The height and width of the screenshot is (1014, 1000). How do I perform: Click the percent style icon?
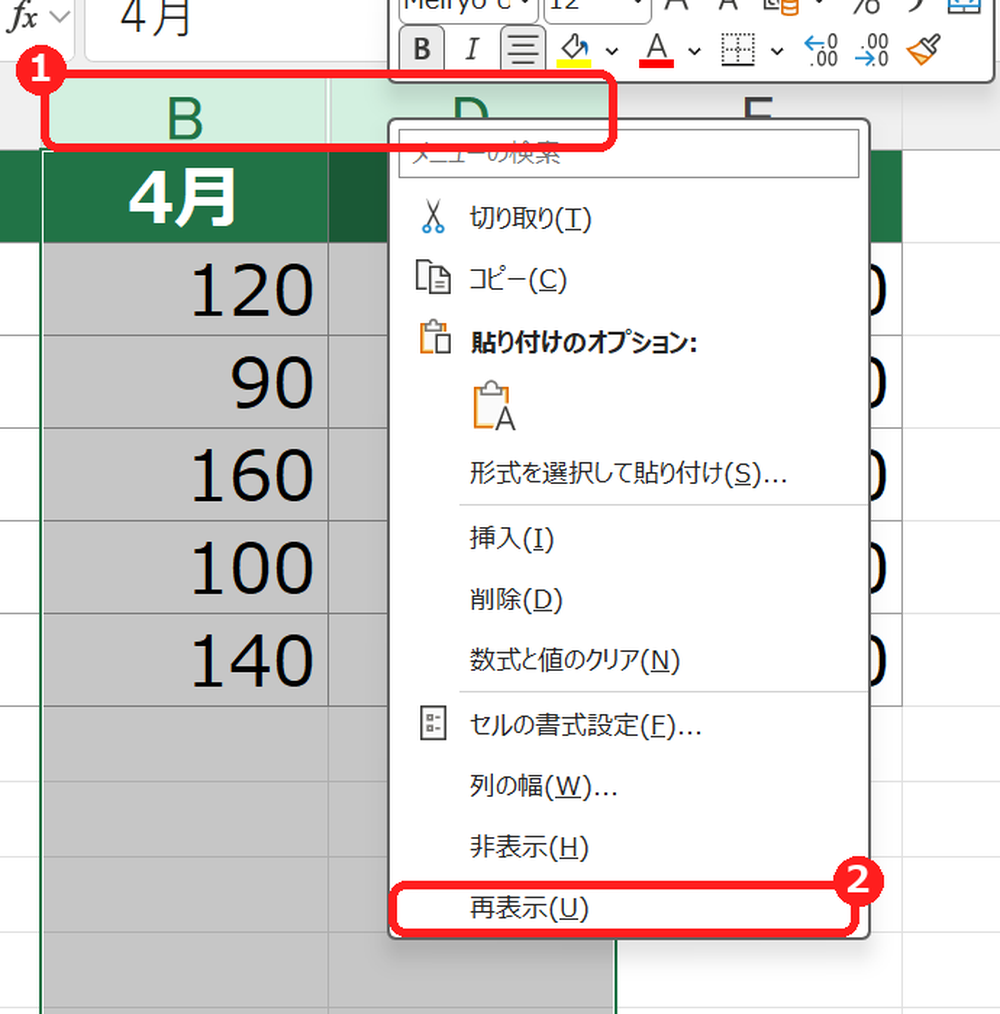866,5
